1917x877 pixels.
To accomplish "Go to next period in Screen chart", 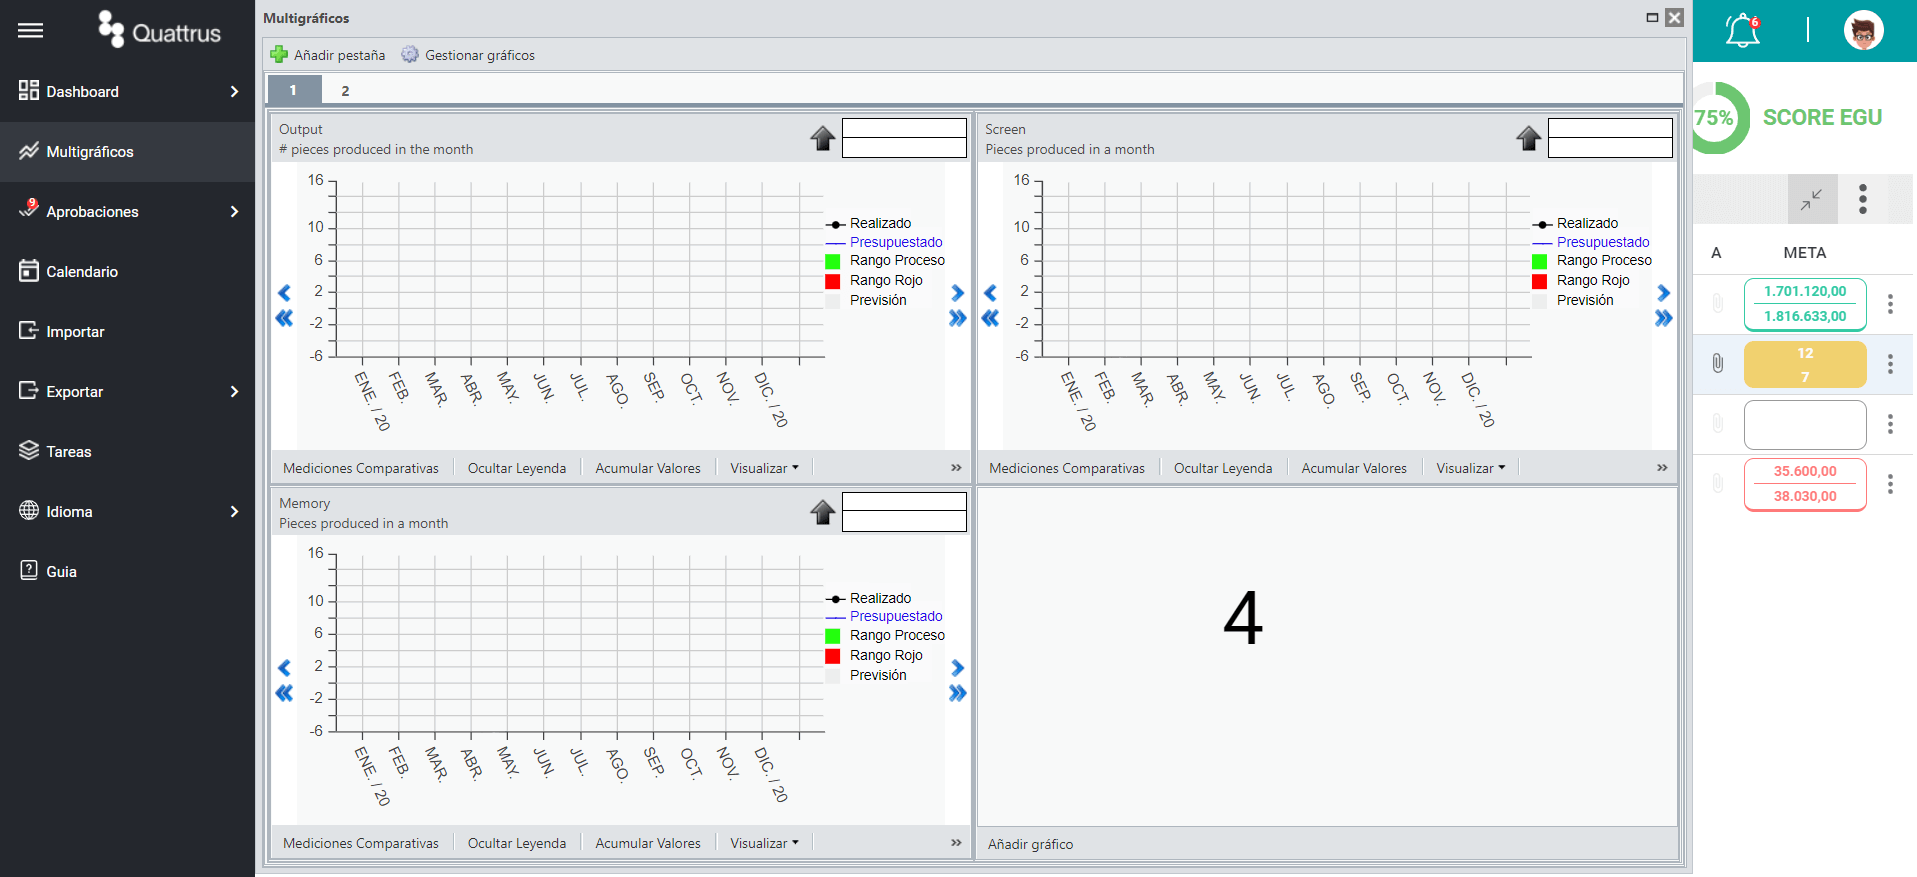I will click(x=1663, y=293).
